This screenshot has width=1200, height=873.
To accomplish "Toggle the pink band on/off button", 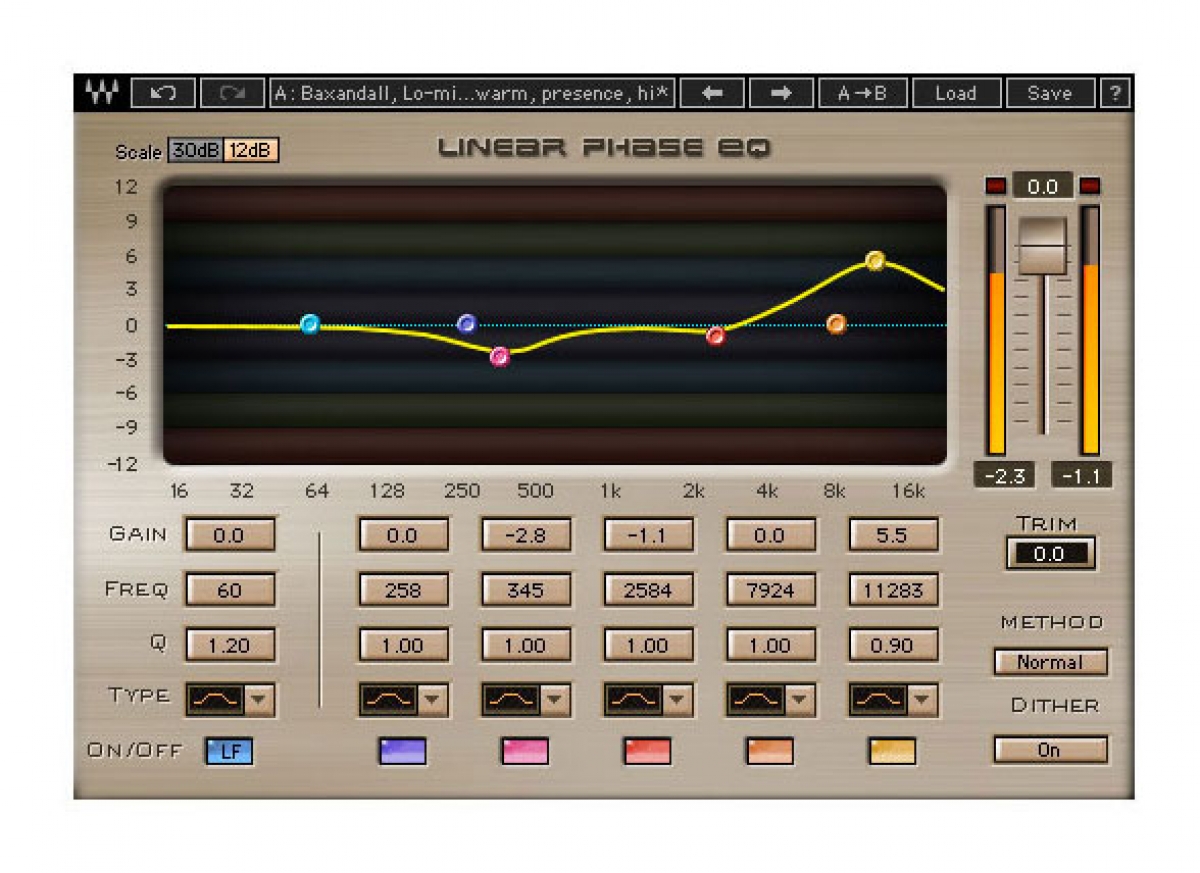I will (525, 751).
